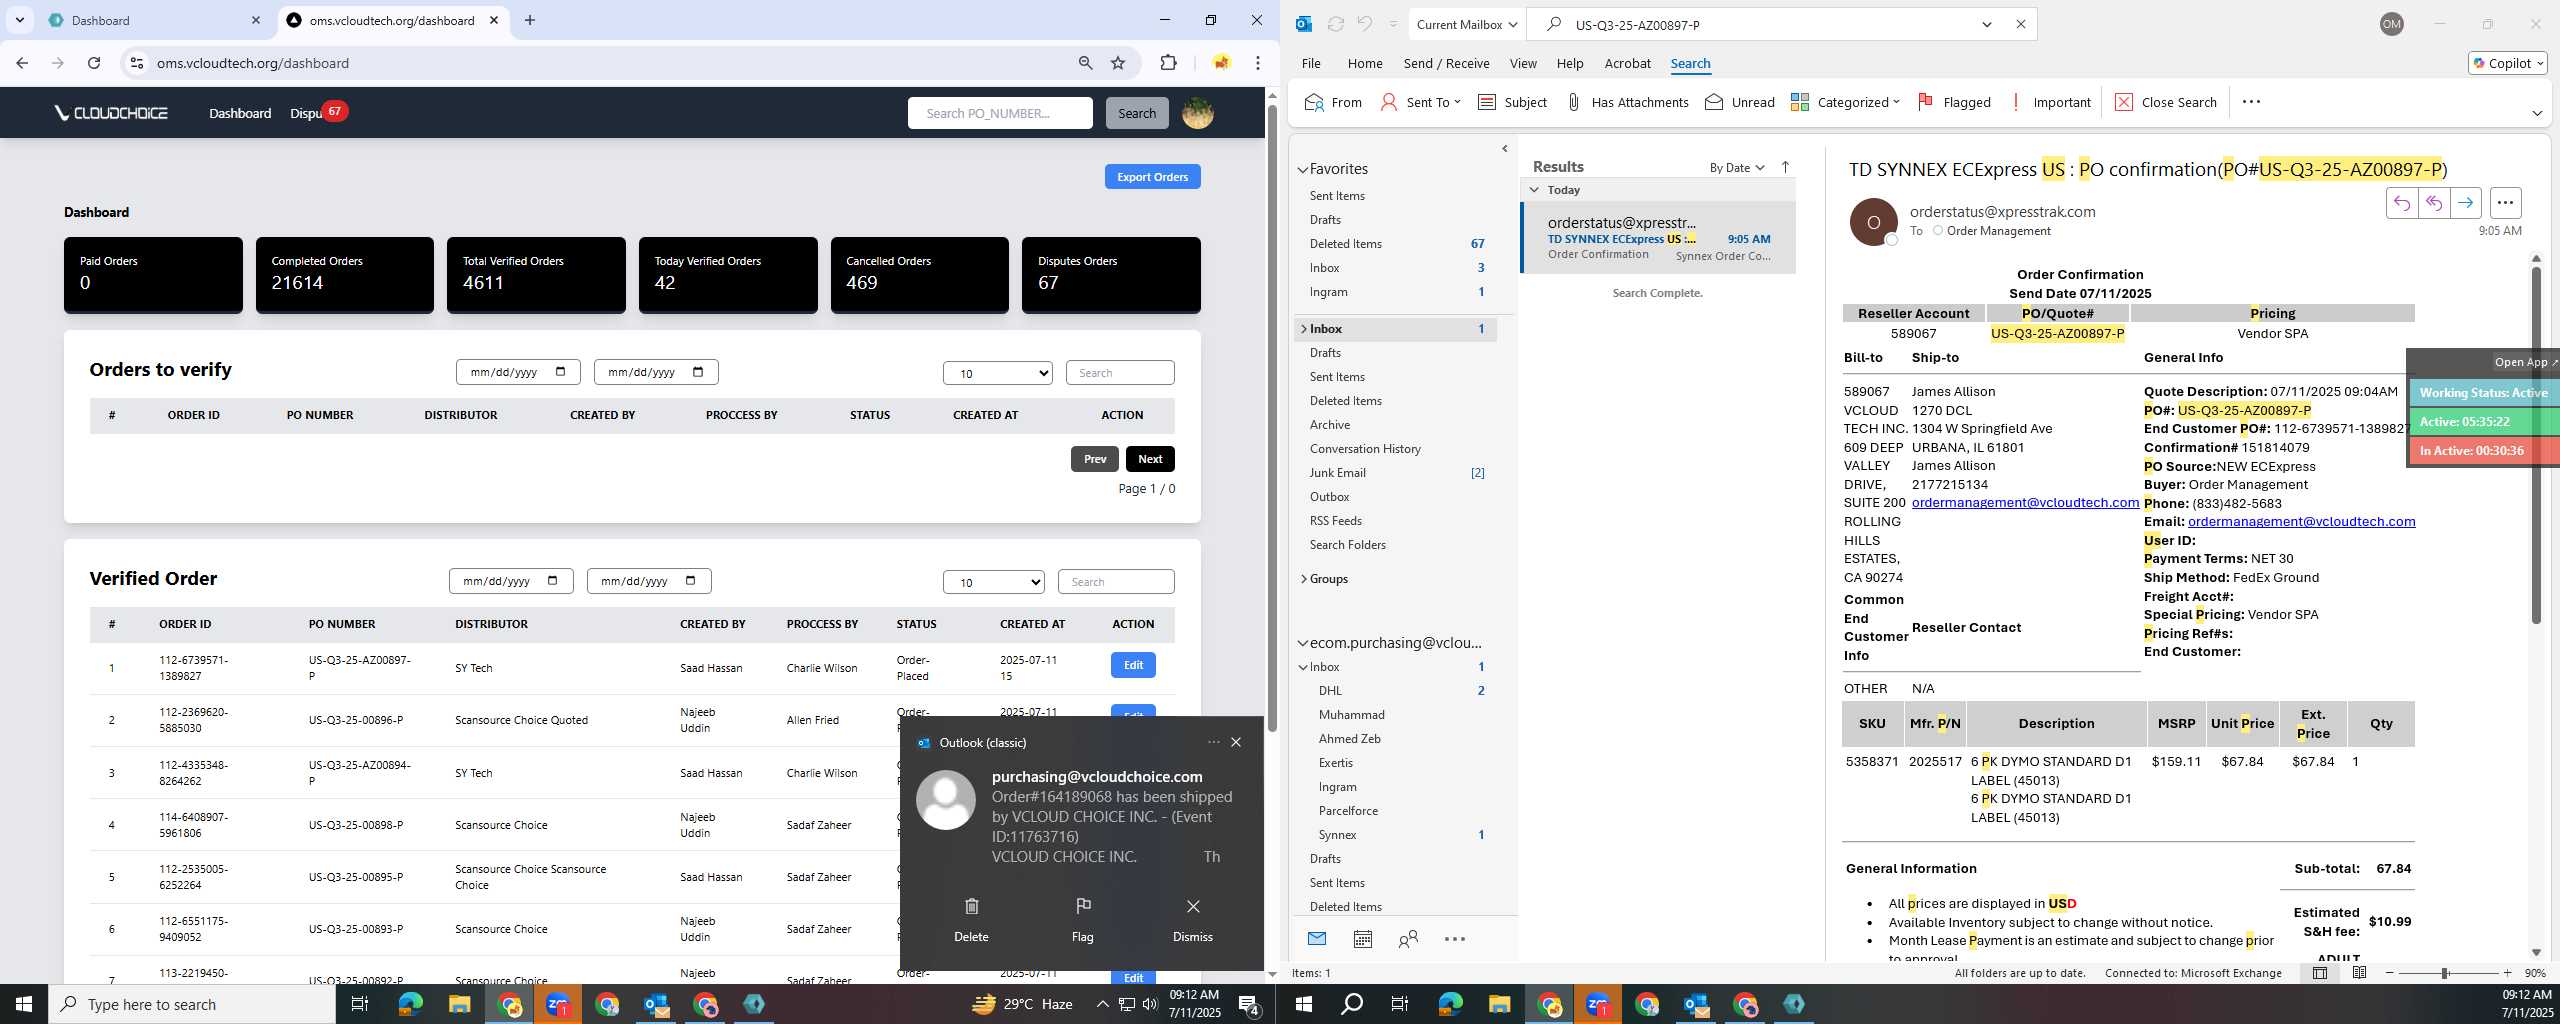2560x1024 pixels.
Task: Close the Outlook notification popup
Action: coord(1236,742)
